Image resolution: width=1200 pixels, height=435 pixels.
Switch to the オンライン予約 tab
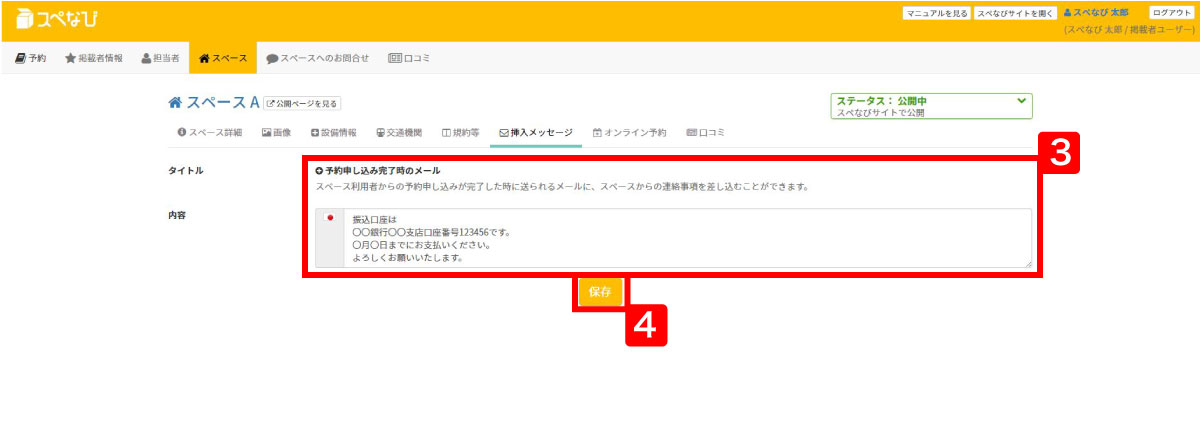(x=629, y=132)
